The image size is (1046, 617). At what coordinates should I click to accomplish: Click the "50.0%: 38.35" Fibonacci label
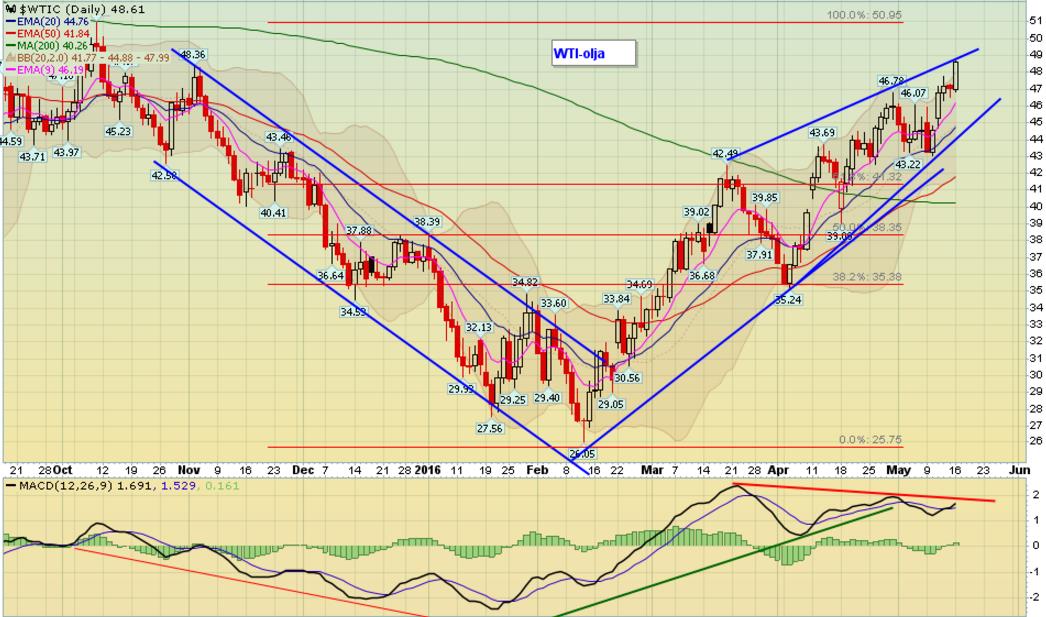(x=867, y=227)
